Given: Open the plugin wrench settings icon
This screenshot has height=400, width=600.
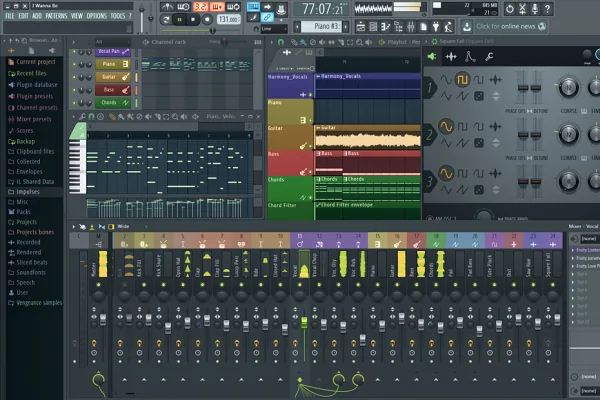Looking at the screenshot, I should point(489,57).
